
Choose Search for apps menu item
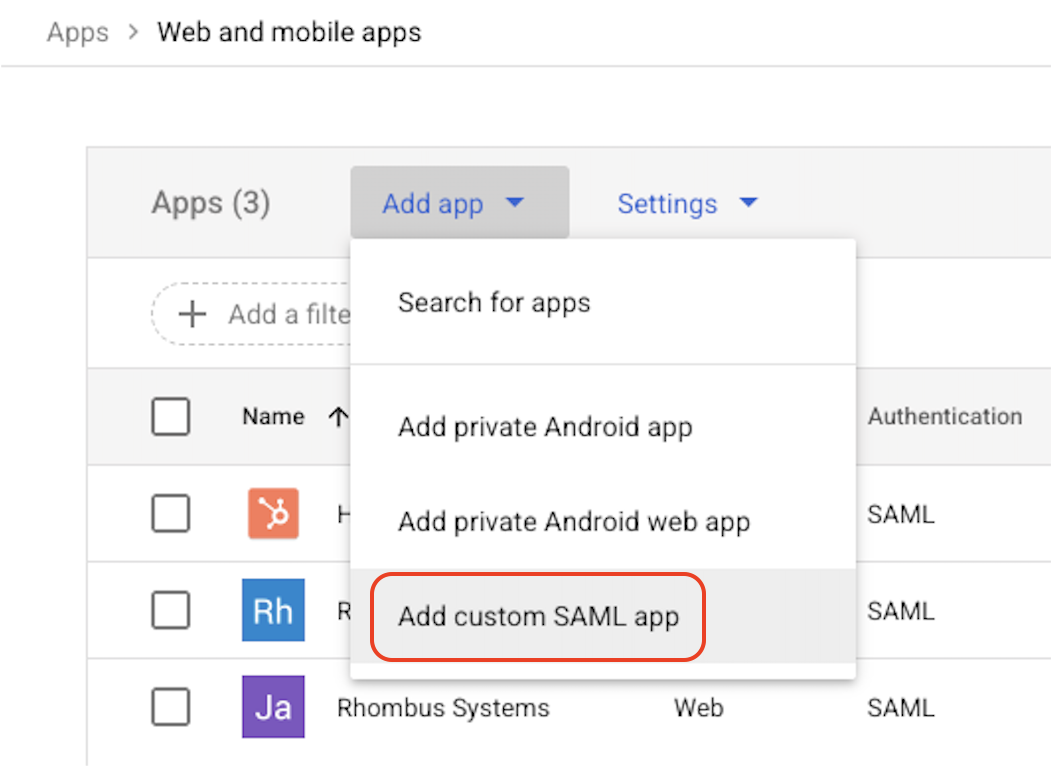coord(603,302)
